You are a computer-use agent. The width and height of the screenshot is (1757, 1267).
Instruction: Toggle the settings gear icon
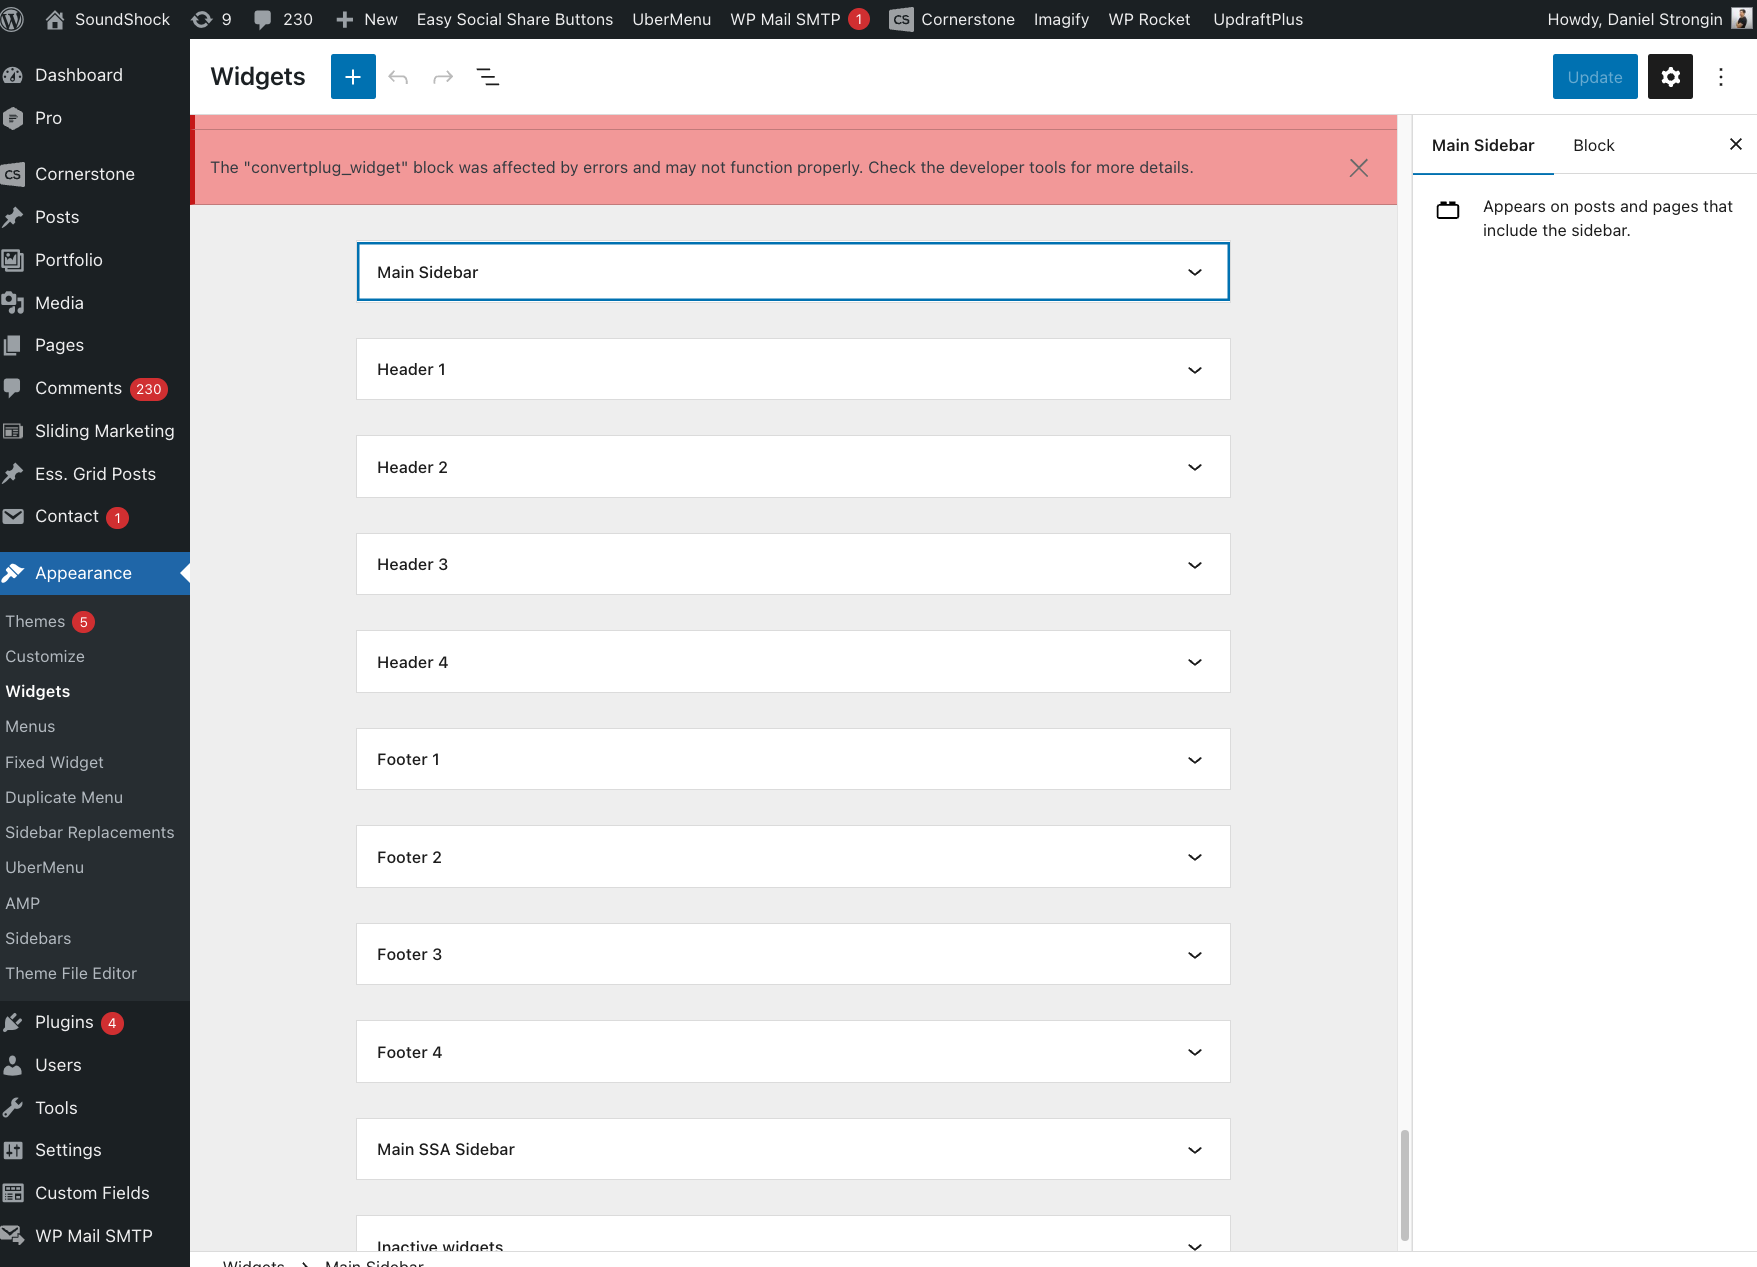(x=1670, y=77)
